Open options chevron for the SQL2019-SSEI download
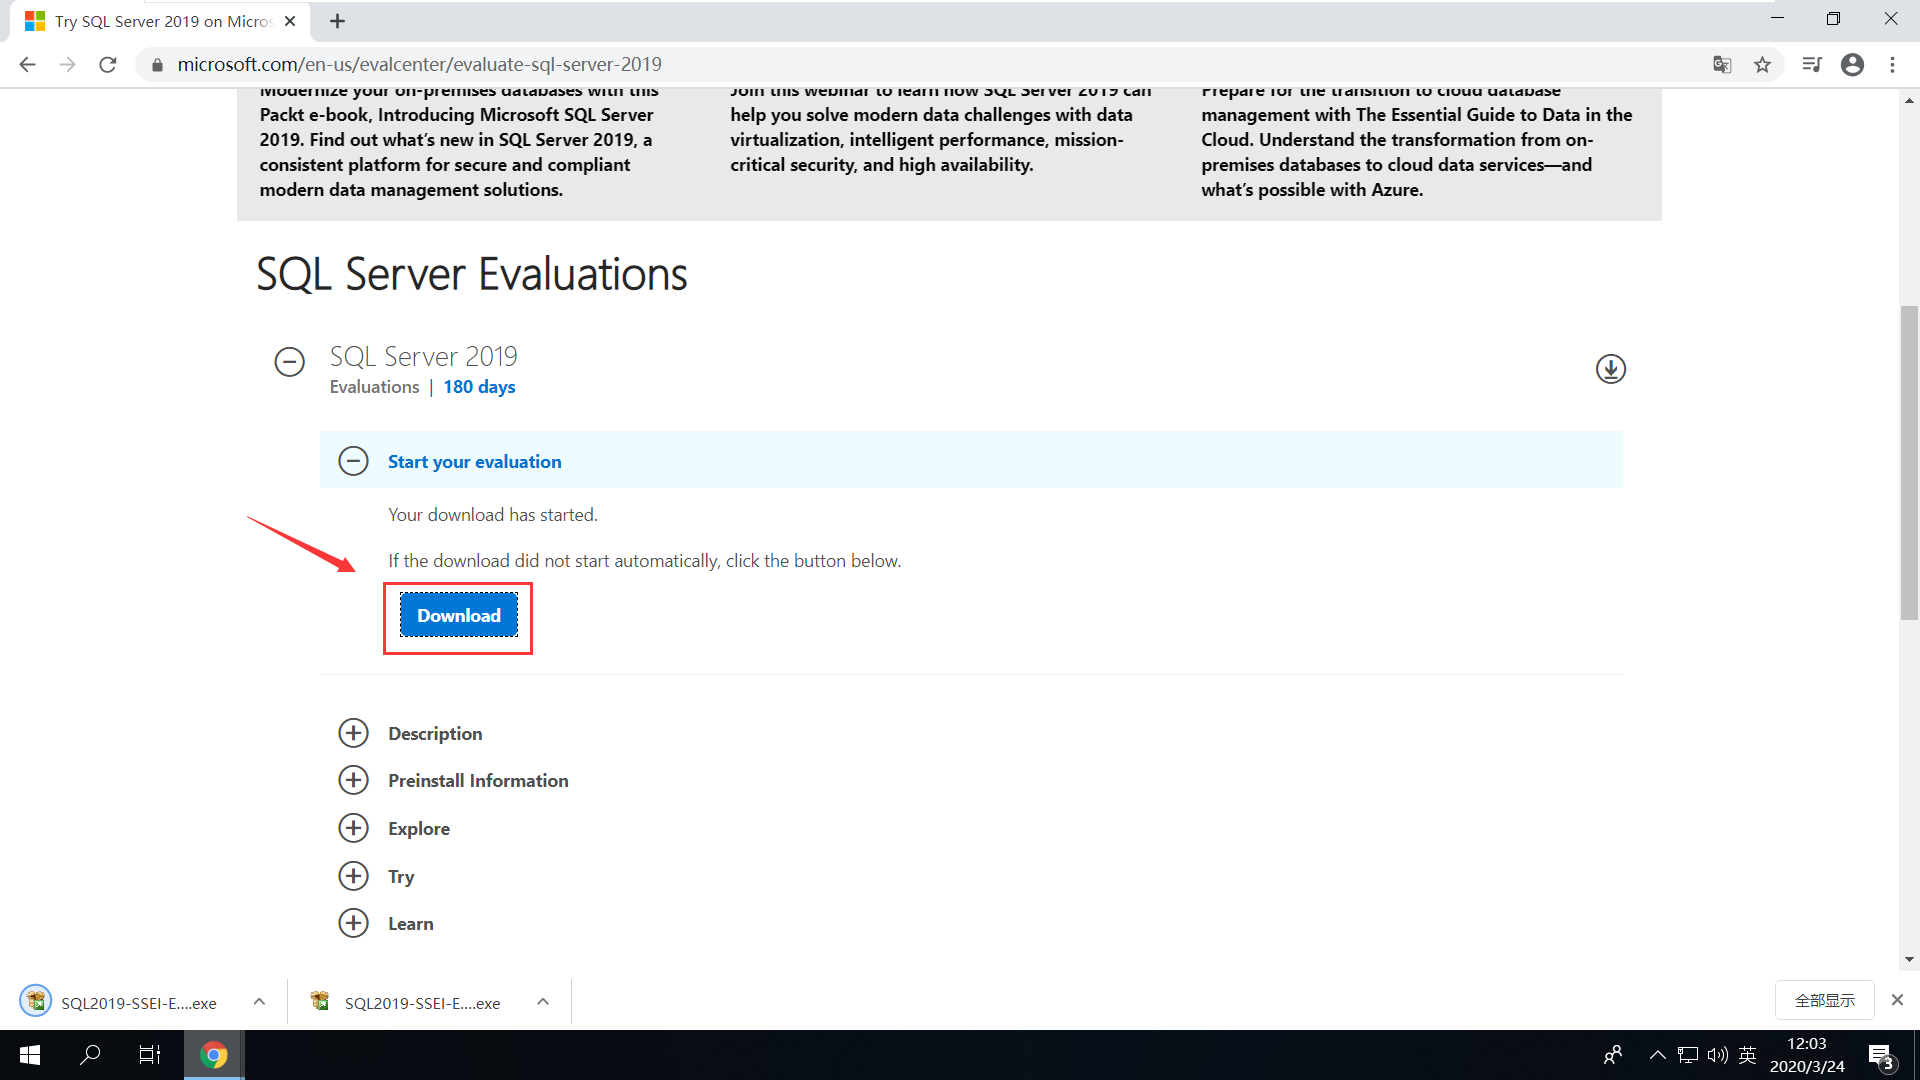 click(258, 1001)
